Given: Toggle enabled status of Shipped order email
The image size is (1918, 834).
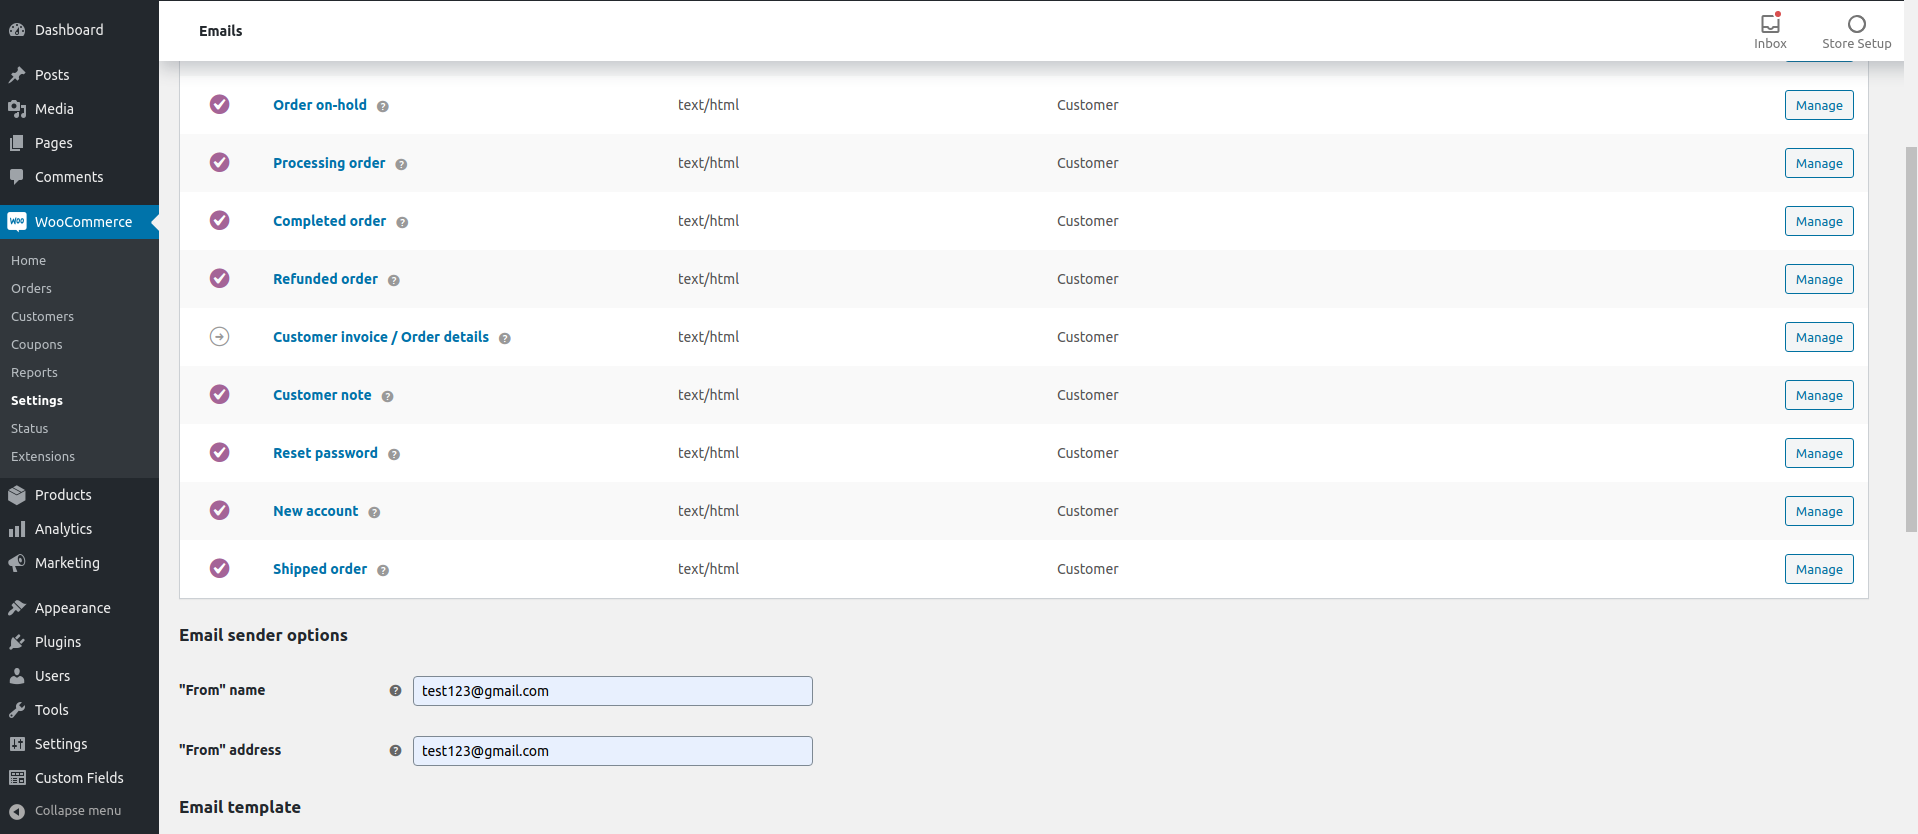Looking at the screenshot, I should point(220,568).
